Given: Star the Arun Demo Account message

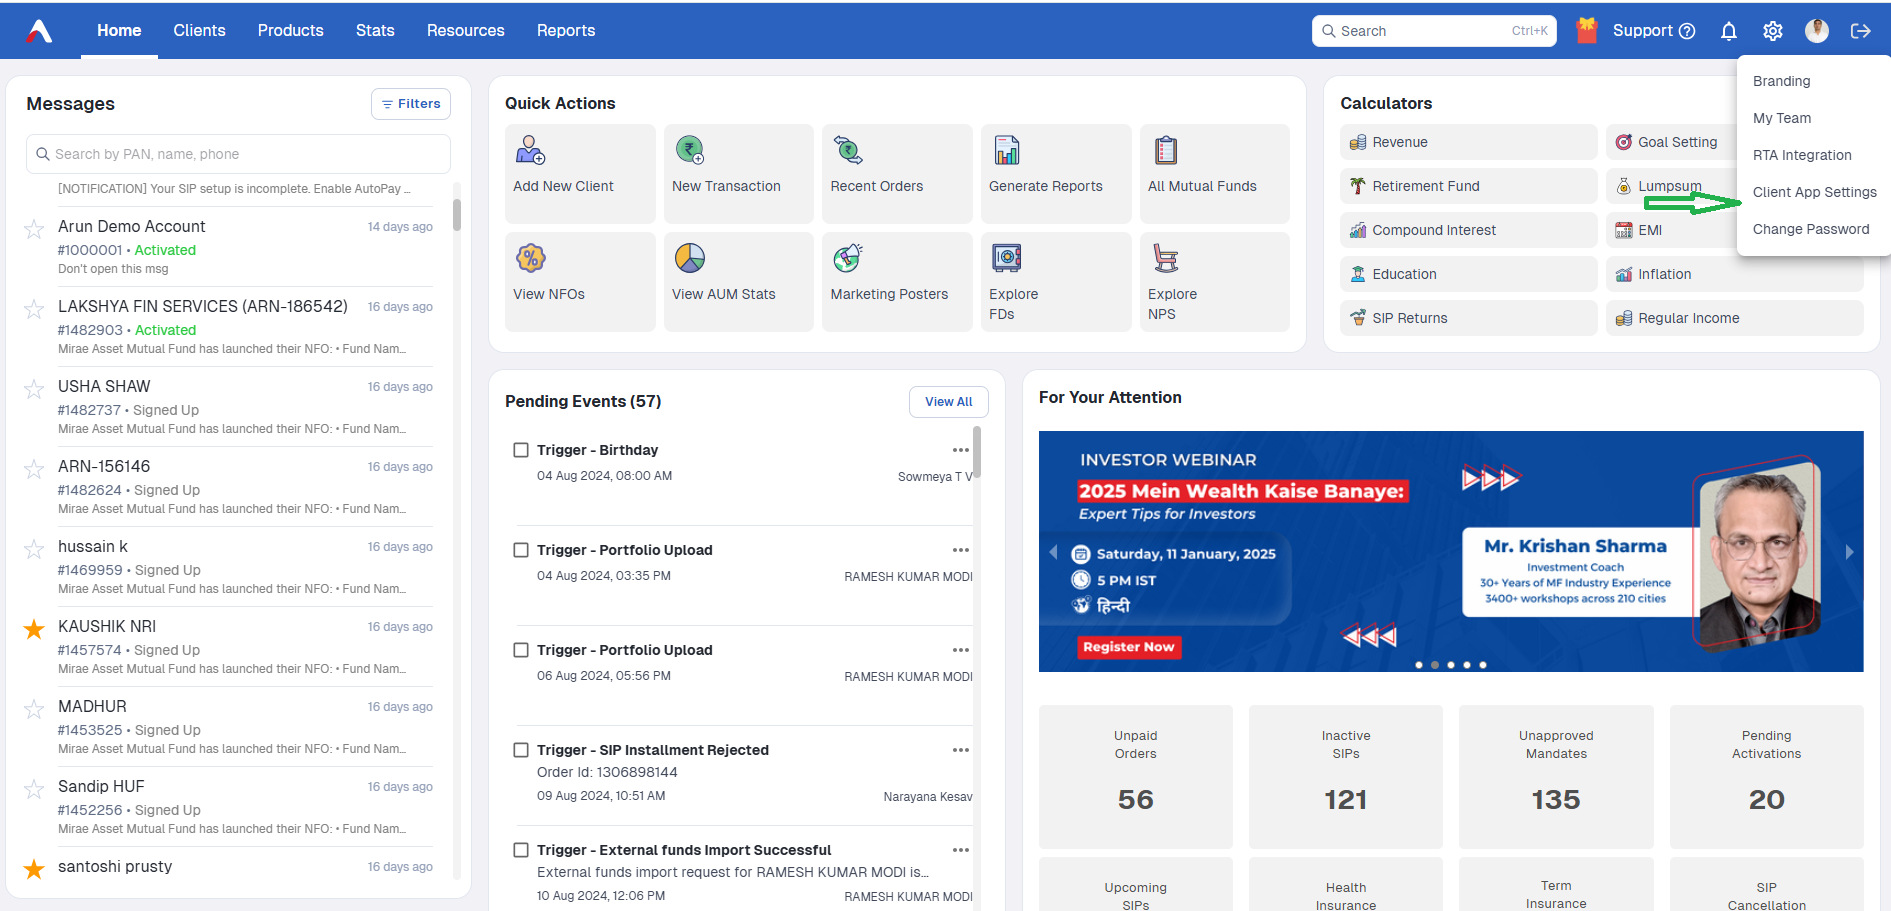Looking at the screenshot, I should coord(34,229).
